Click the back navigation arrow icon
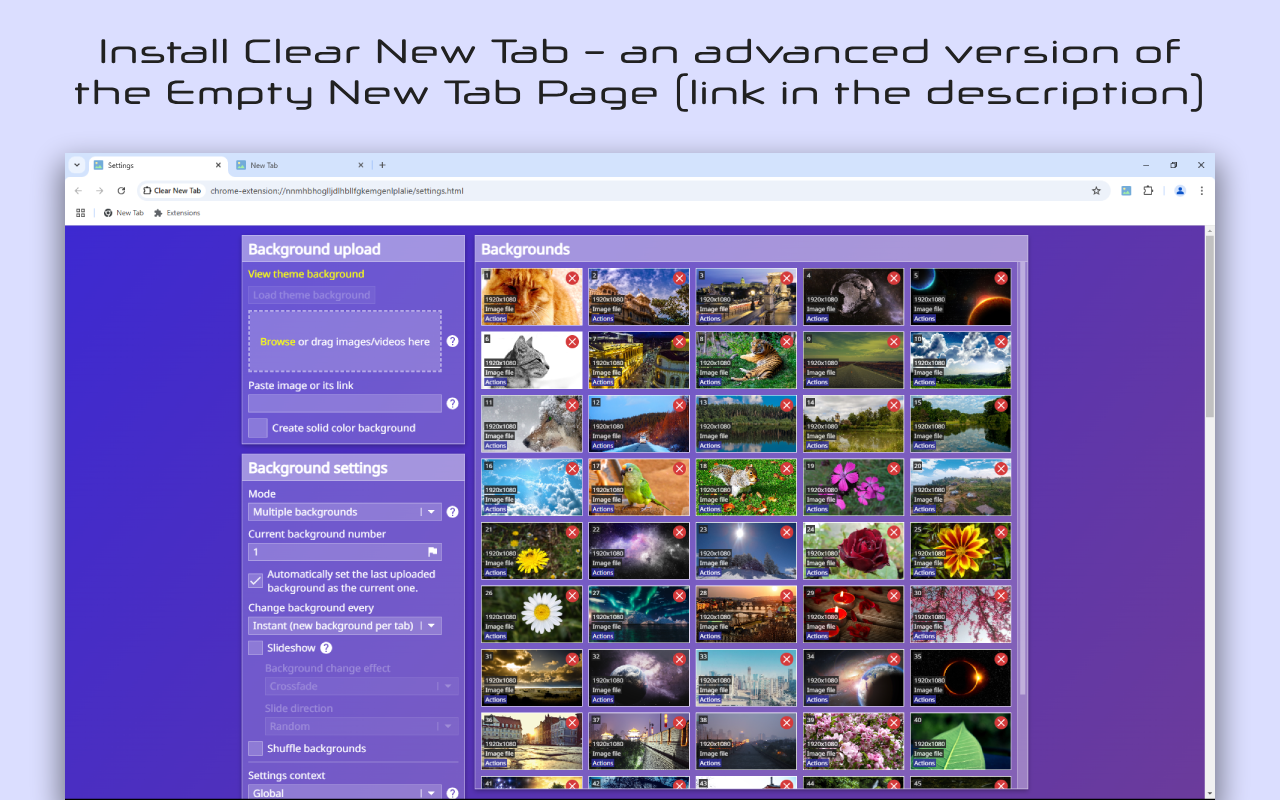This screenshot has width=1280, height=800. pyautogui.click(x=78, y=190)
